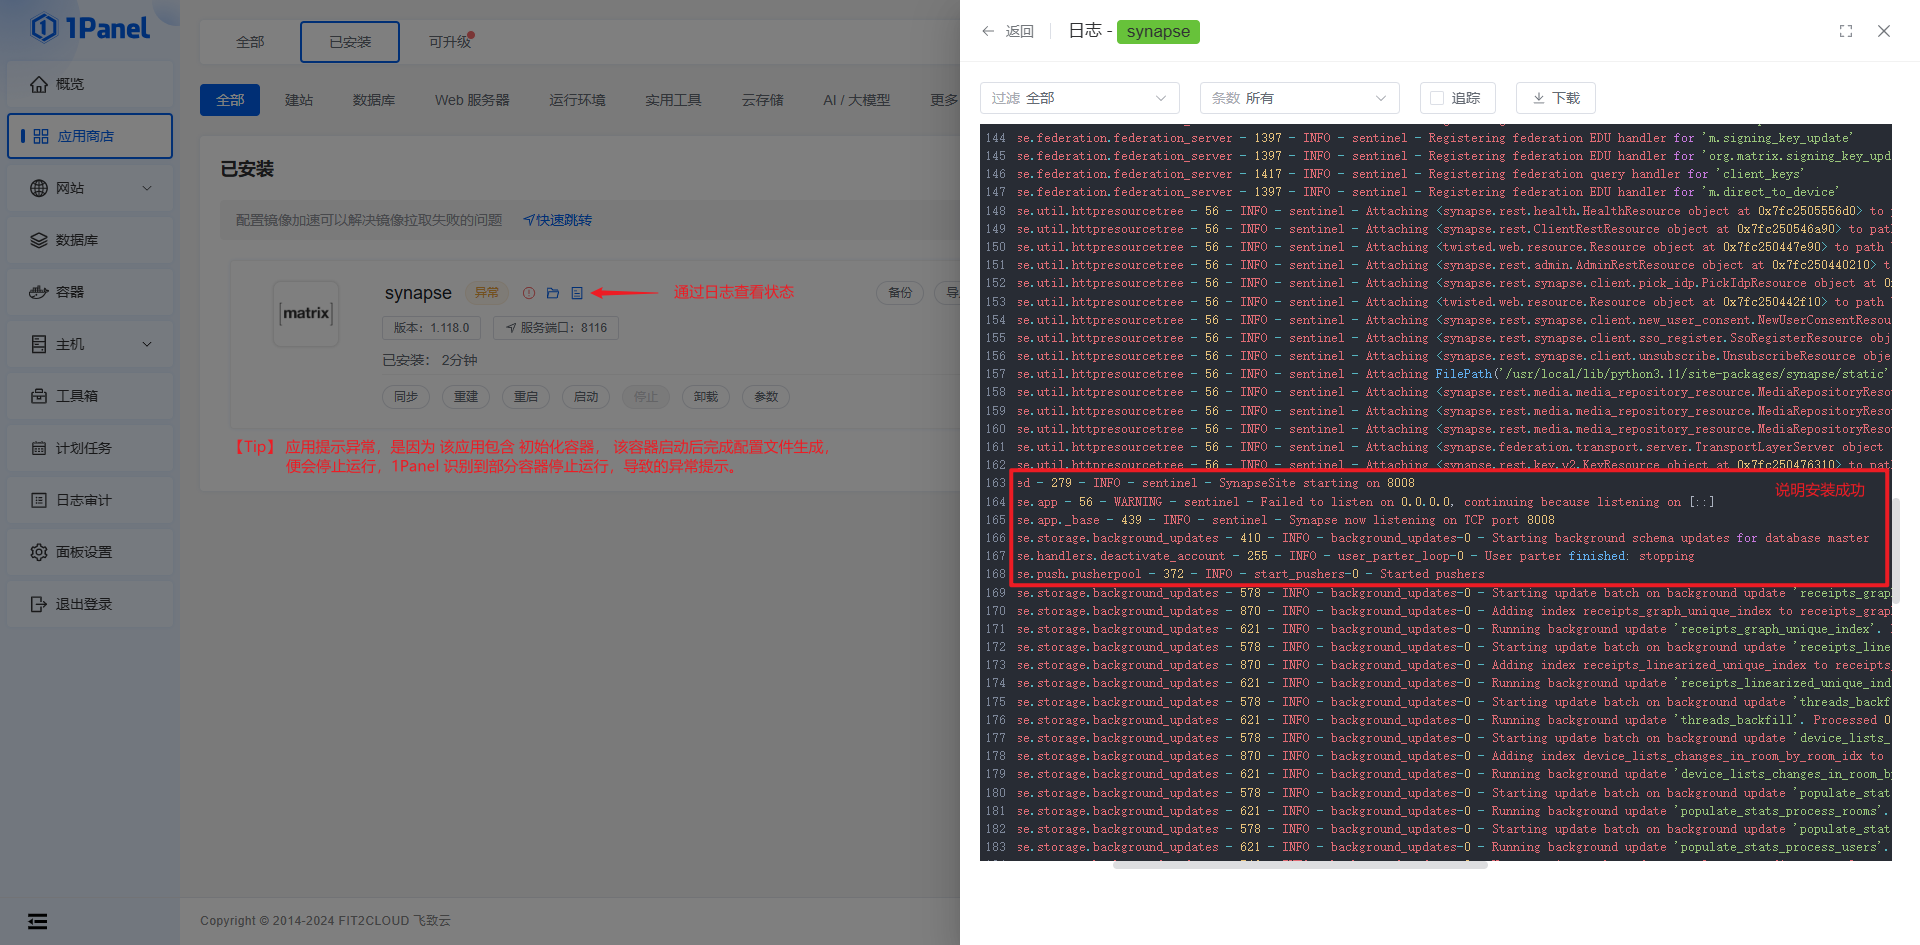The image size is (1920, 945).
Task: Click the 快速跳转 quick jump link
Action: pyautogui.click(x=558, y=220)
